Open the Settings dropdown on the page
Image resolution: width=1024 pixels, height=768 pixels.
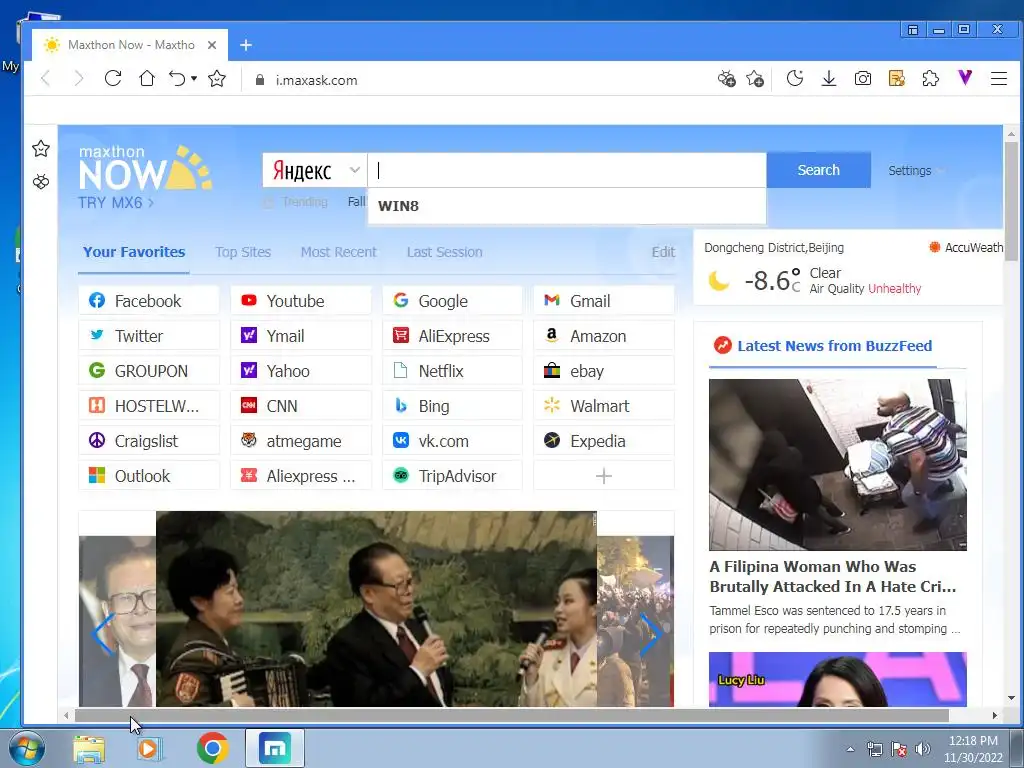pyautogui.click(x=916, y=170)
